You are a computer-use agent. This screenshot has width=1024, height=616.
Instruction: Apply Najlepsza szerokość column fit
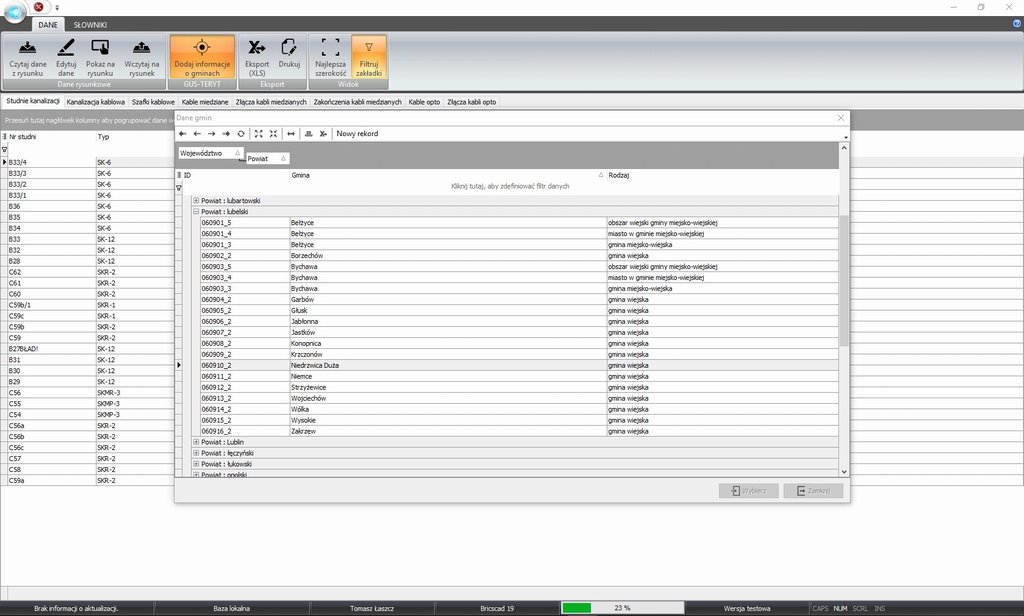pos(331,48)
